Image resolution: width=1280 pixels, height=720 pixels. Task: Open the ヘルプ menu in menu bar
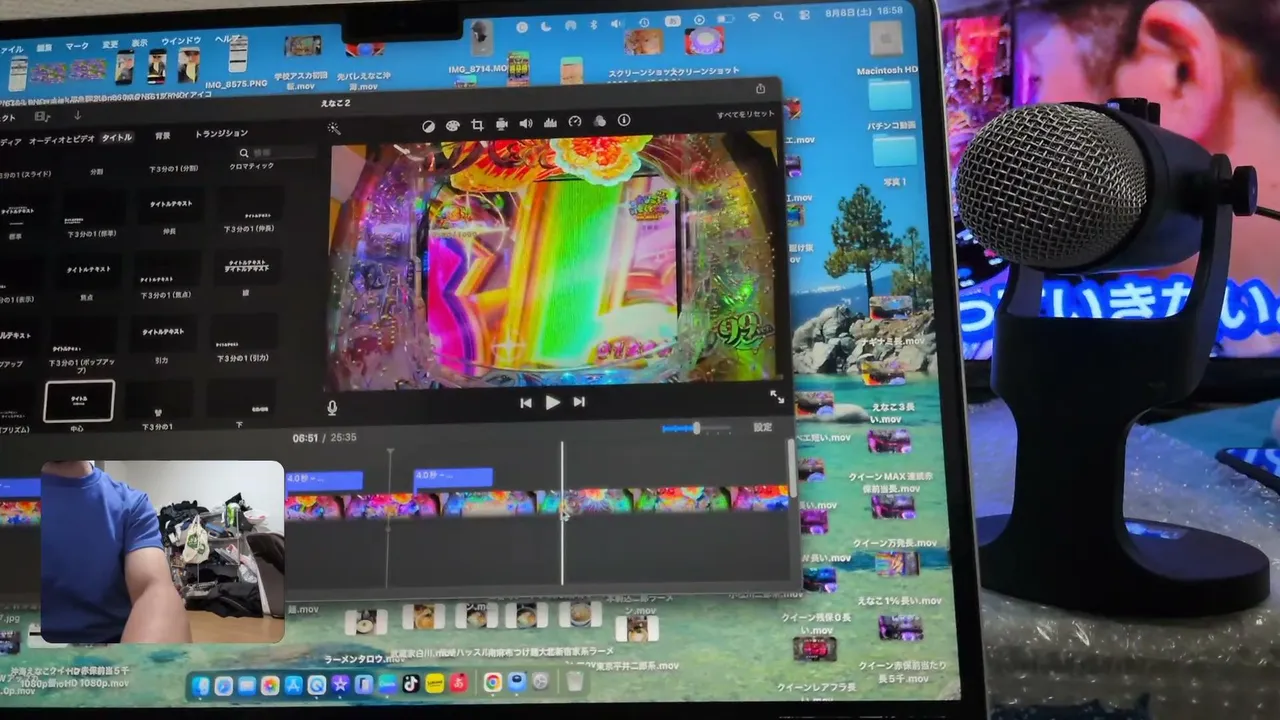[228, 40]
